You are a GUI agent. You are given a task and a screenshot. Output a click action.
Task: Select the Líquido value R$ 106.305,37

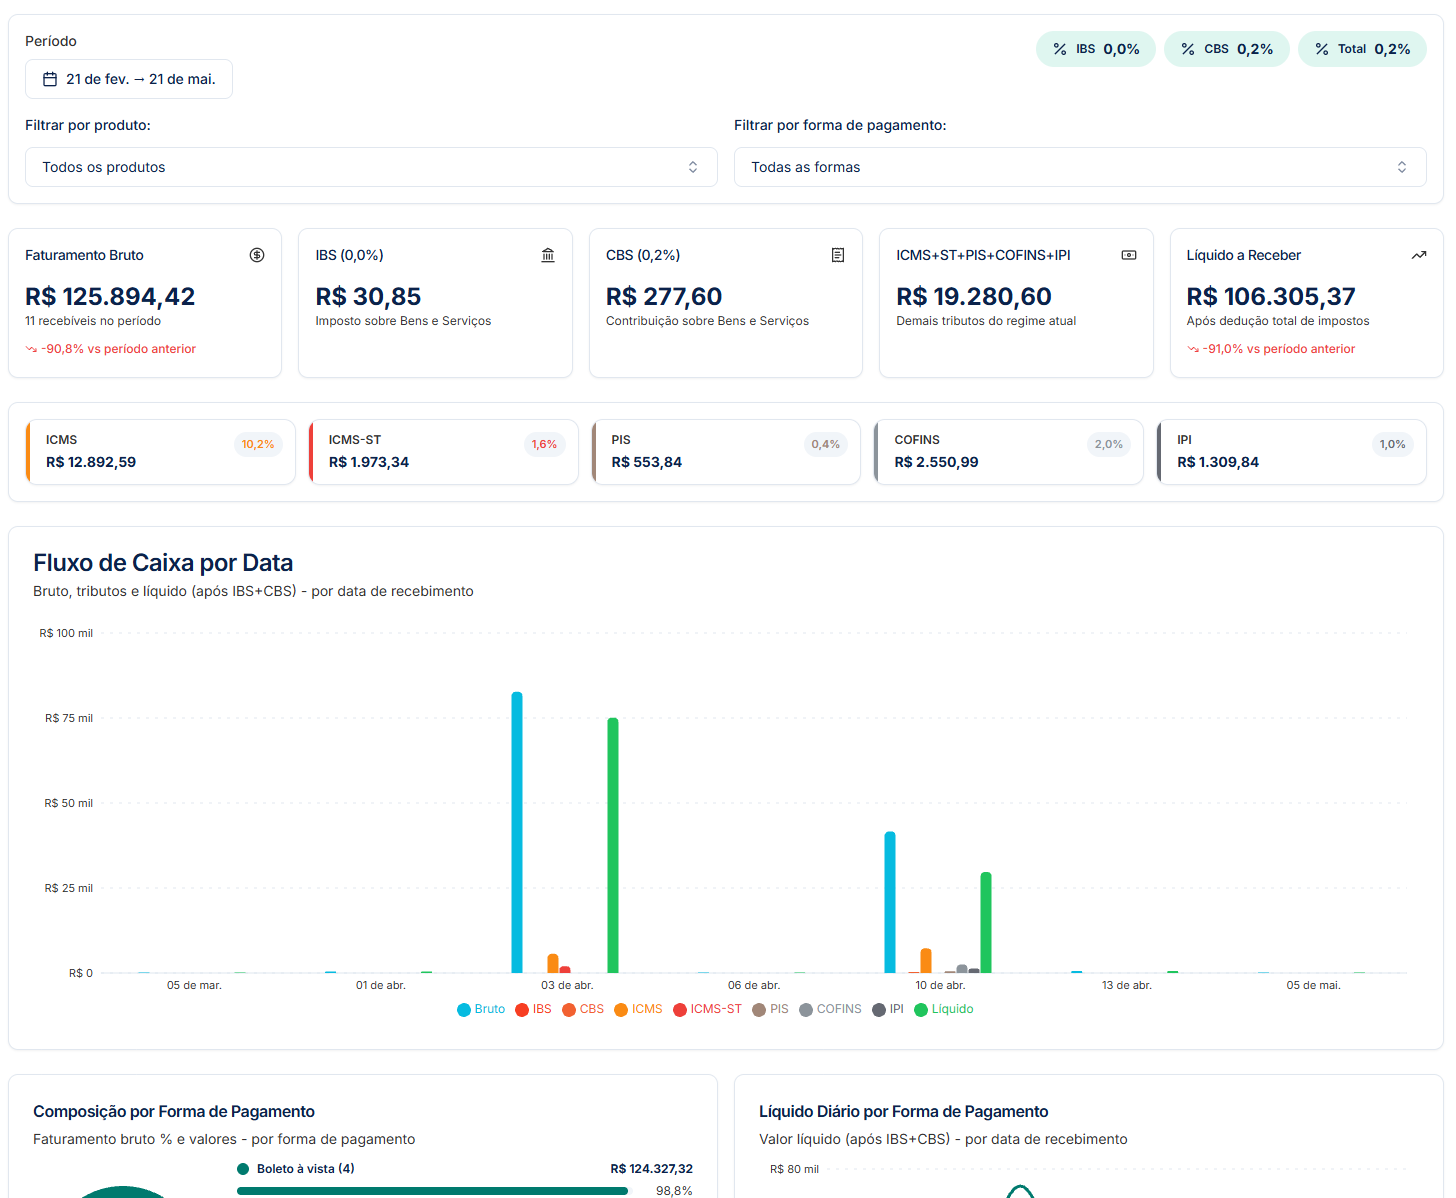click(x=1271, y=296)
